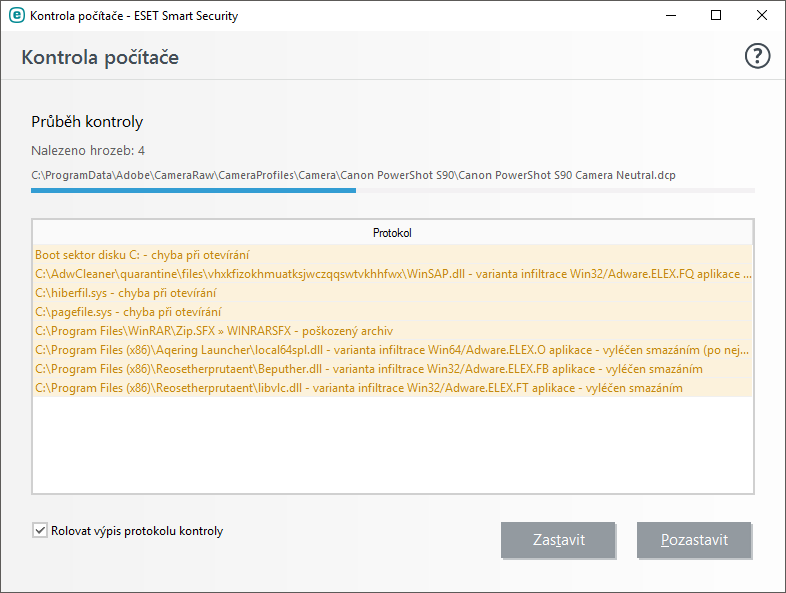Select the AdwCleaner WinSAP.dll log row
The image size is (786, 593).
point(392,274)
